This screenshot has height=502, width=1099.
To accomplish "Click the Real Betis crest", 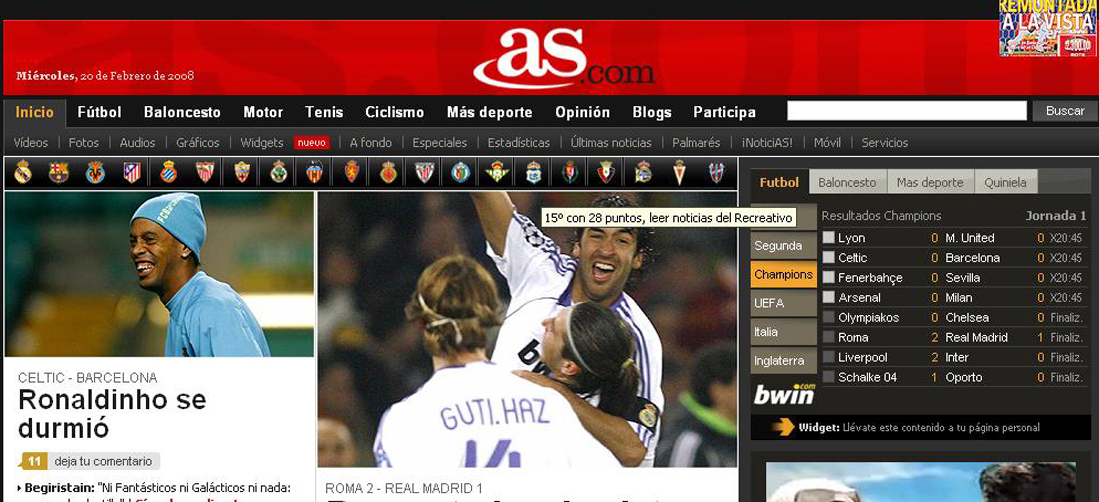I will (496, 172).
